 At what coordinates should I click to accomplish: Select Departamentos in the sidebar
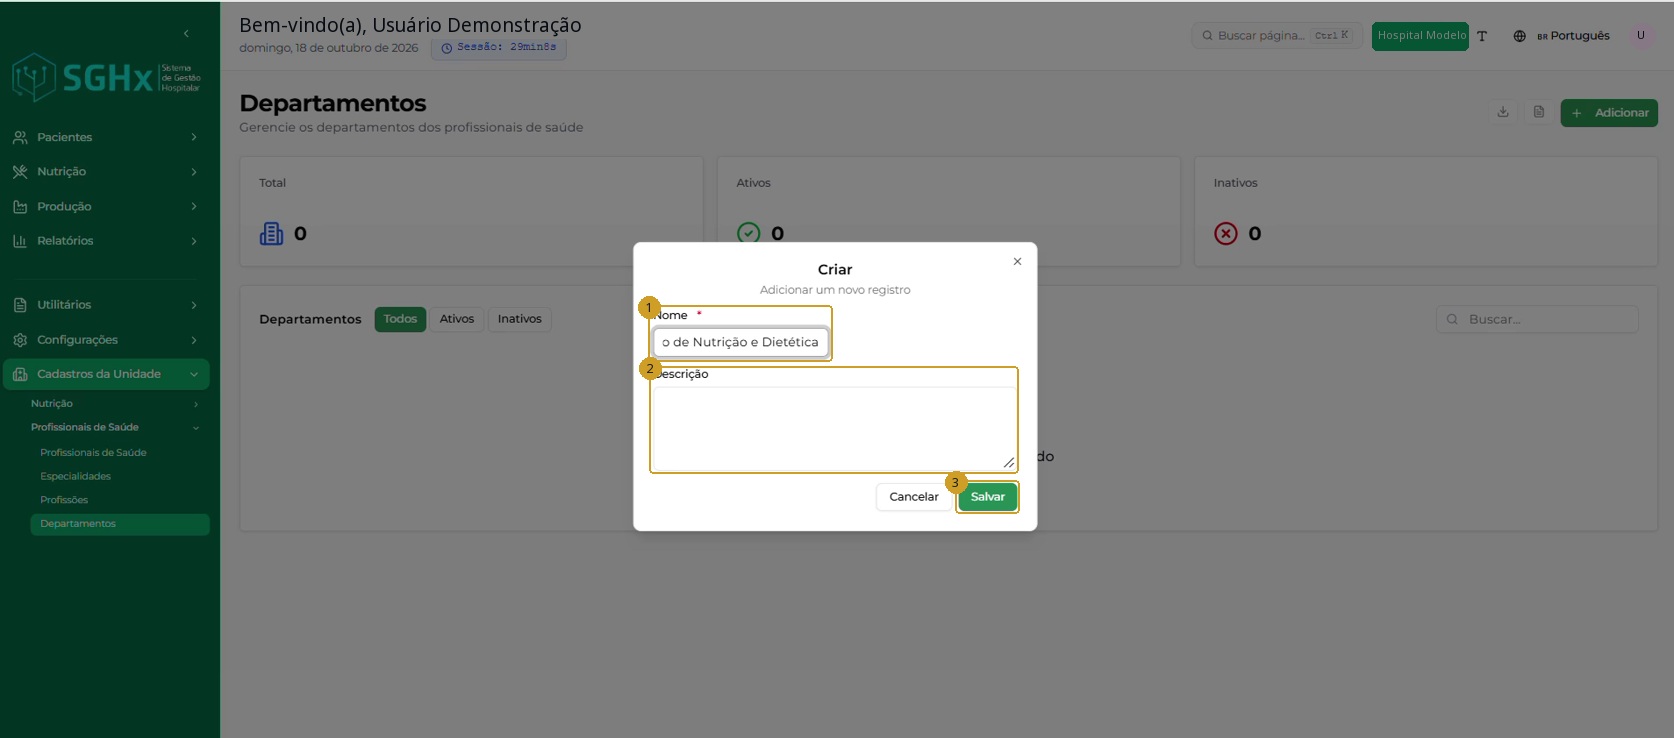coord(119,524)
